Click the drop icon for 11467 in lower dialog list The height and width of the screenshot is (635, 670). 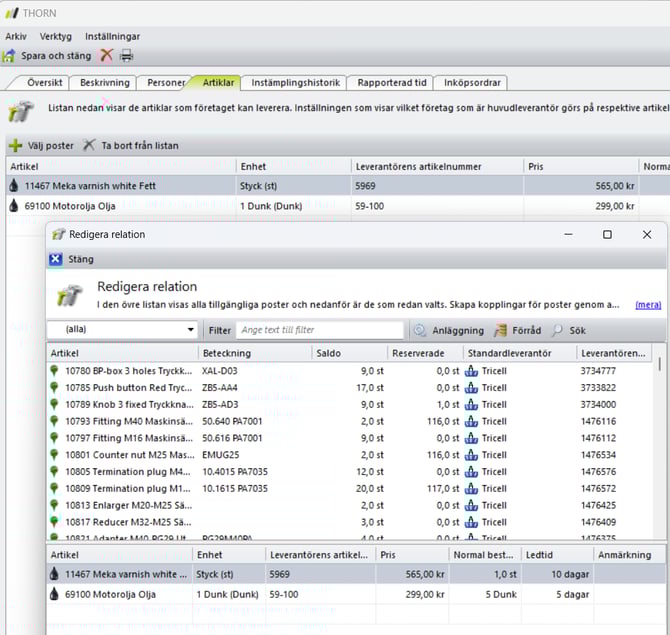point(54,574)
